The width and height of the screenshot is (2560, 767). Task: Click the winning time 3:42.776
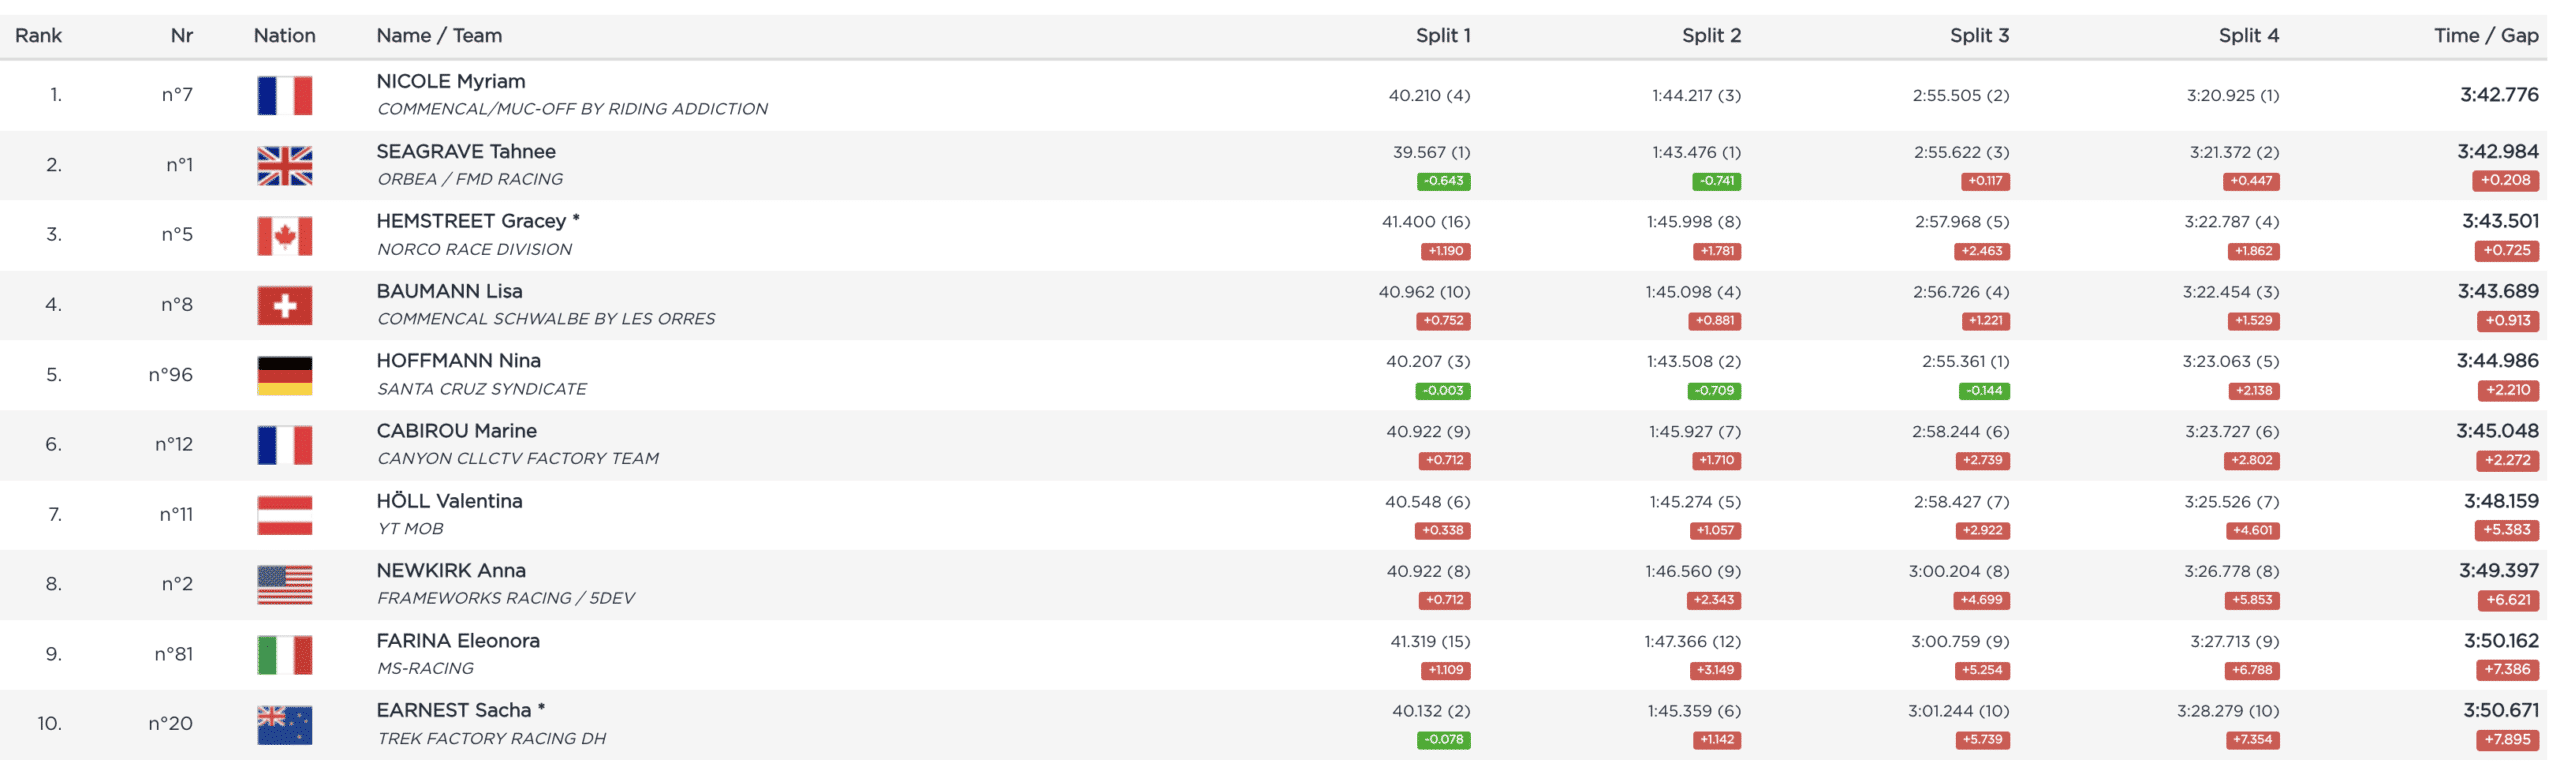coord(2498,95)
